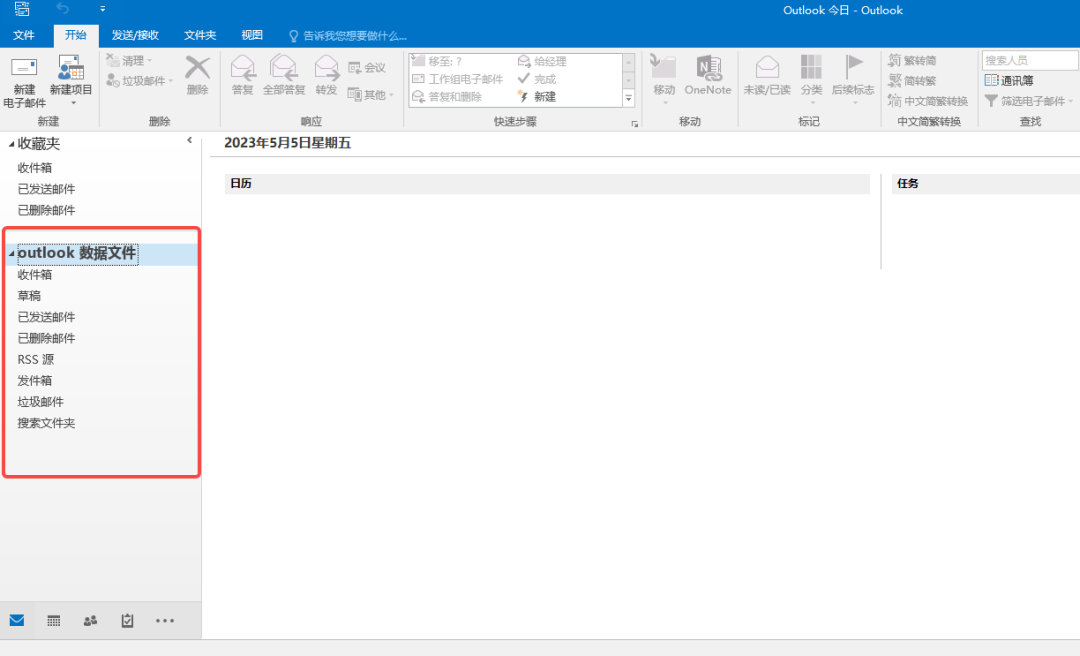Viewport: 1080px width, 656px height.
Task: Click Chinese Conversion (中文简繁转换) option
Action: click(928, 101)
